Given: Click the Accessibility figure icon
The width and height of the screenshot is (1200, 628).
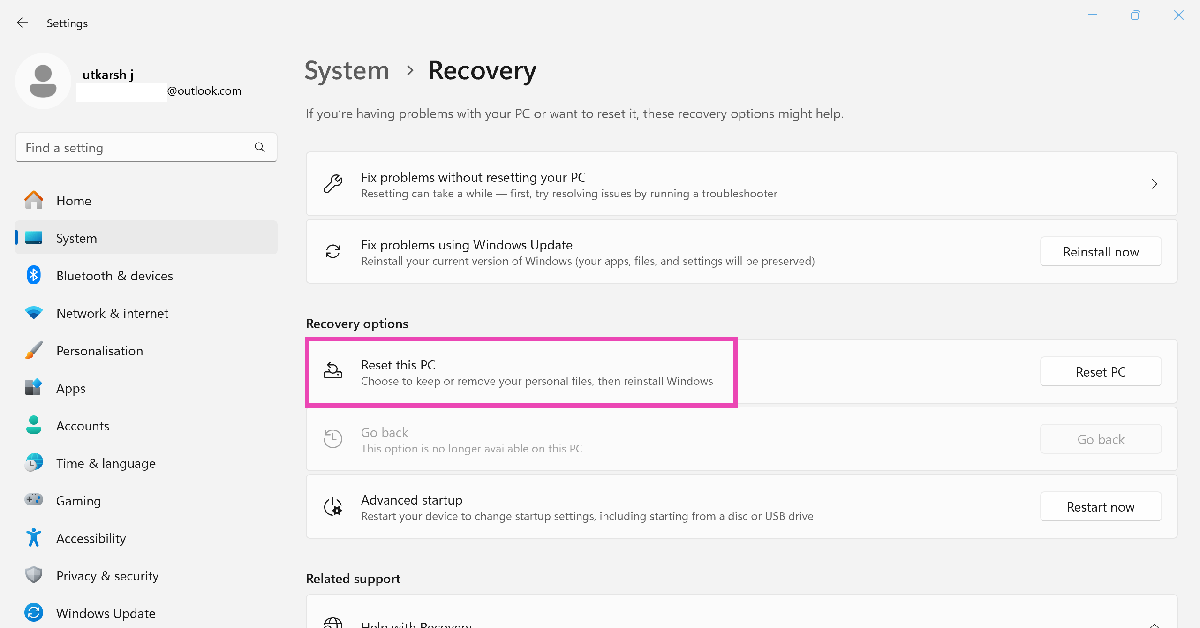Looking at the screenshot, I should pyautogui.click(x=34, y=538).
